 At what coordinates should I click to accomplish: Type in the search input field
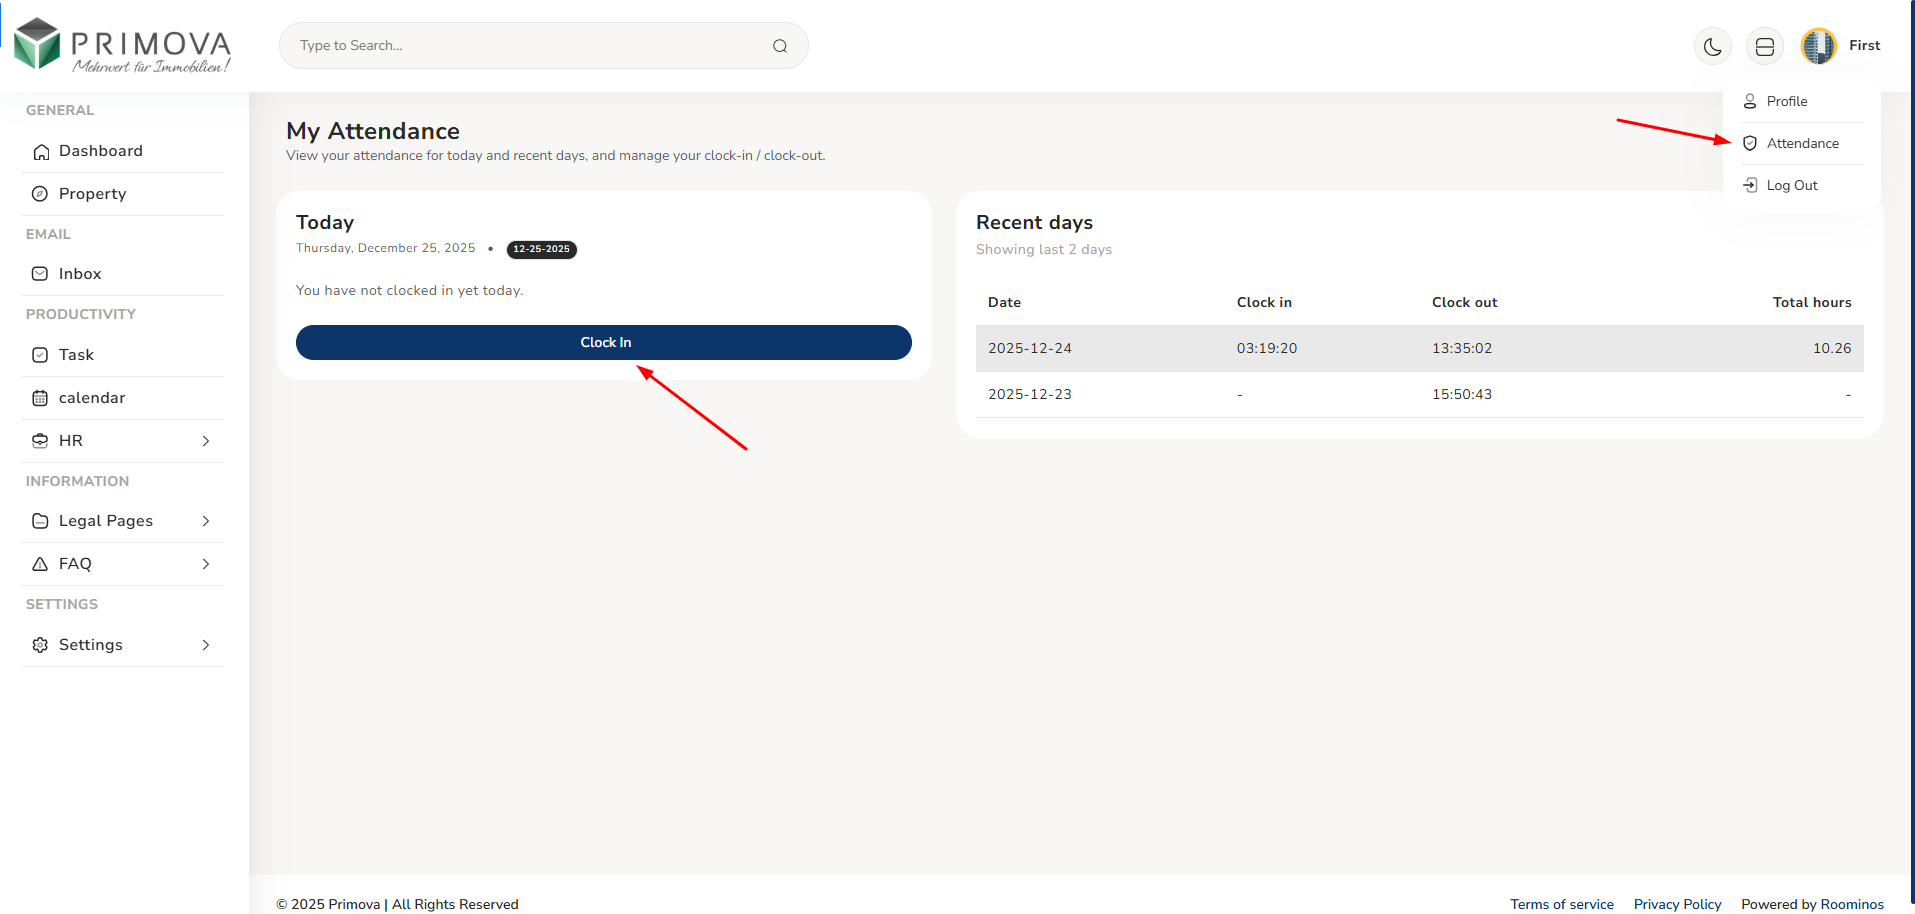coord(530,46)
